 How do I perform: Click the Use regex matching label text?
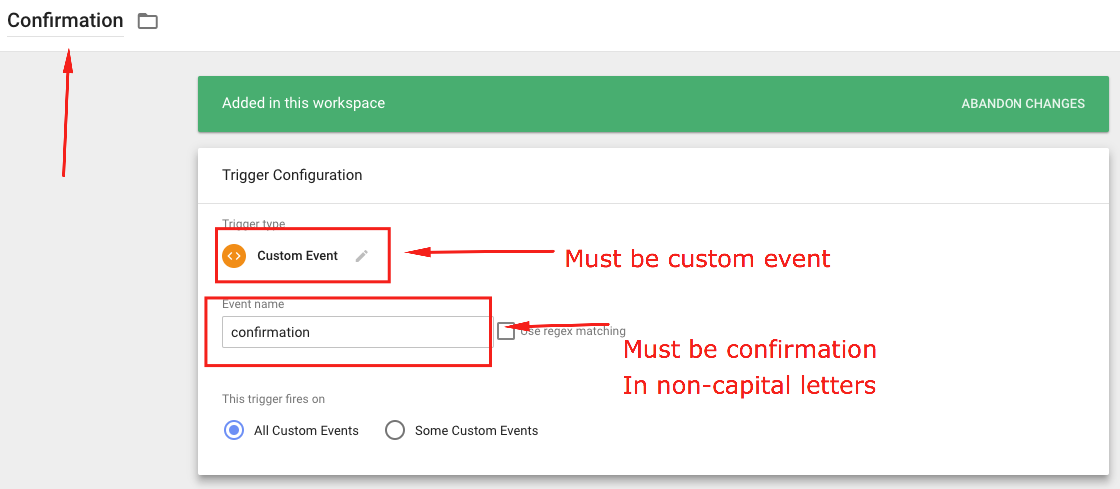click(x=573, y=331)
